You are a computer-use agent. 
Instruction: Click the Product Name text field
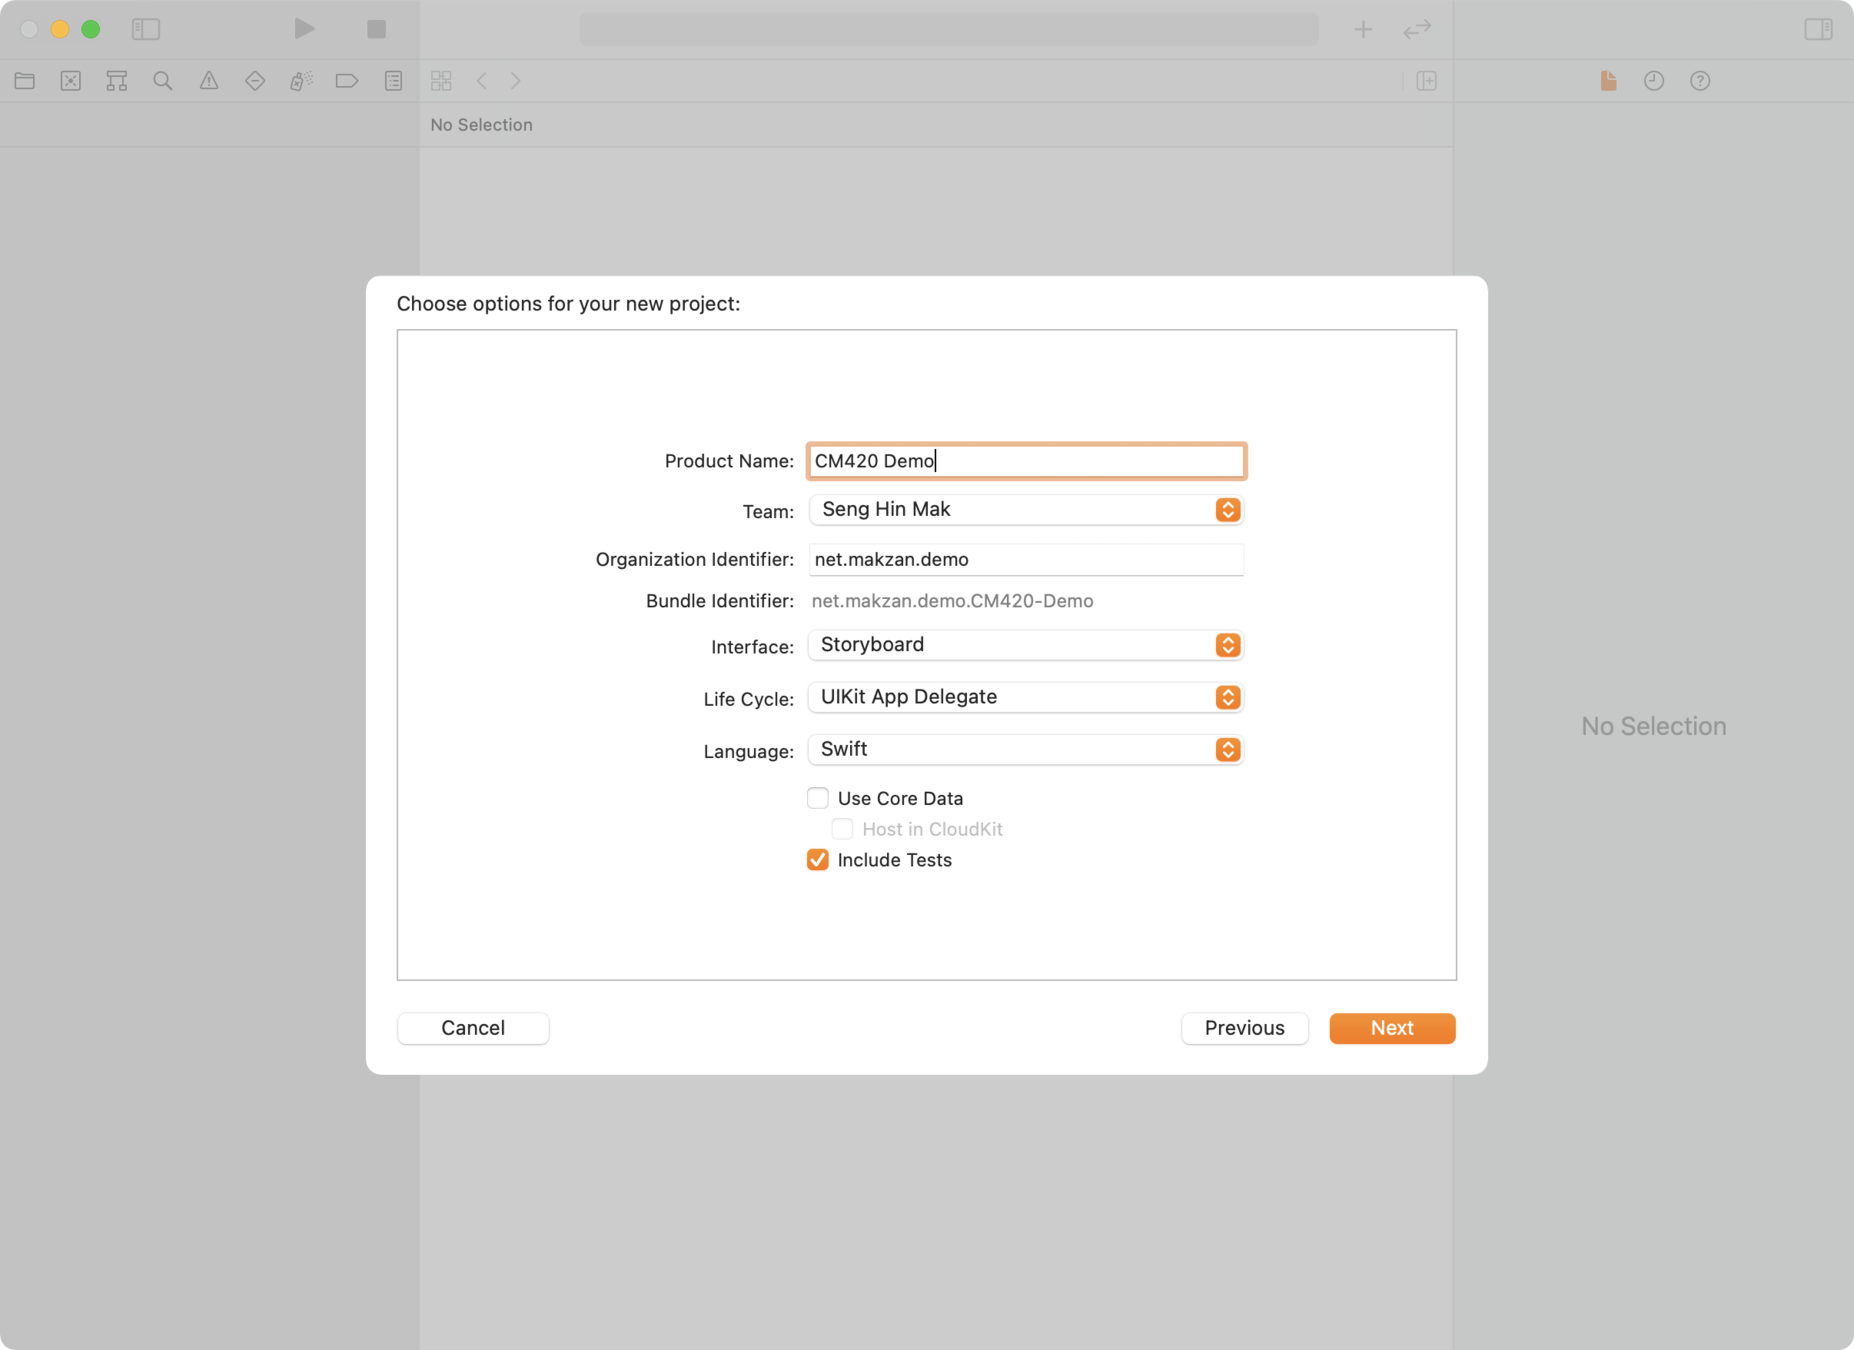pos(1027,461)
